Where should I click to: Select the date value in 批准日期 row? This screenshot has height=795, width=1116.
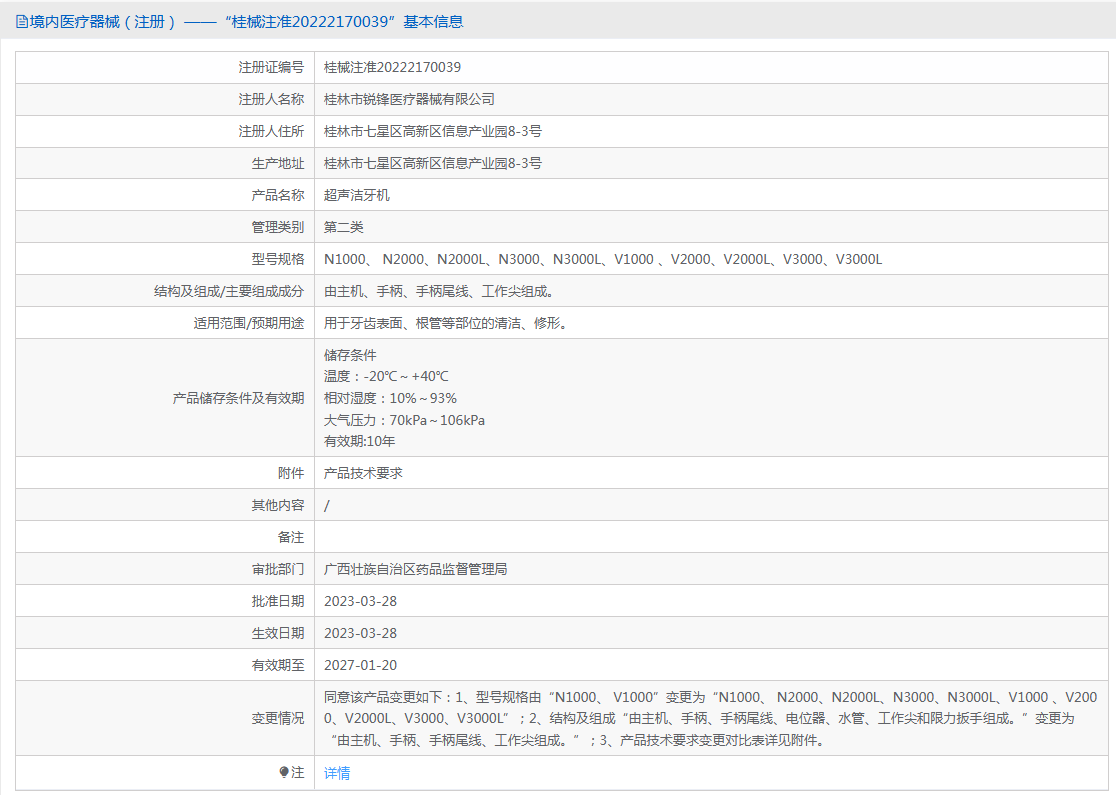[360, 601]
